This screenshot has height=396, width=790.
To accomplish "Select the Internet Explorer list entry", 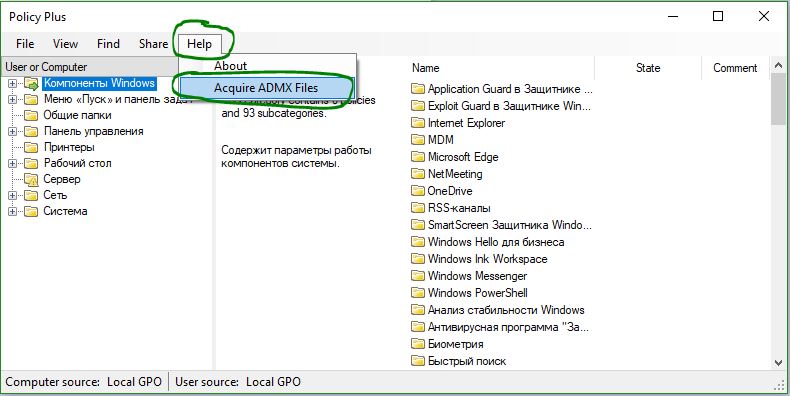I will pyautogui.click(x=466, y=123).
